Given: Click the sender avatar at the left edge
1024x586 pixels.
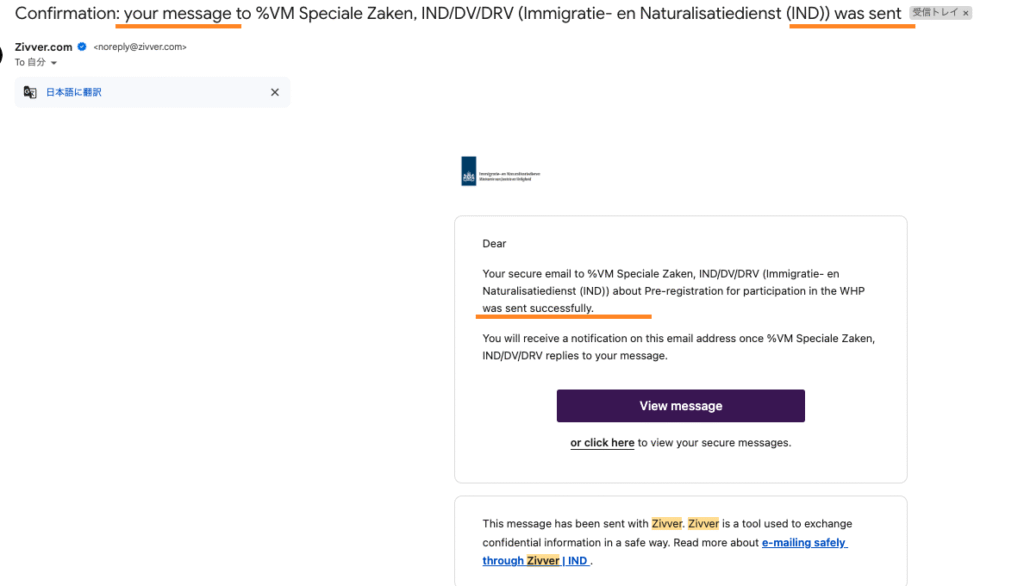Looking at the screenshot, I should click(x=1, y=55).
